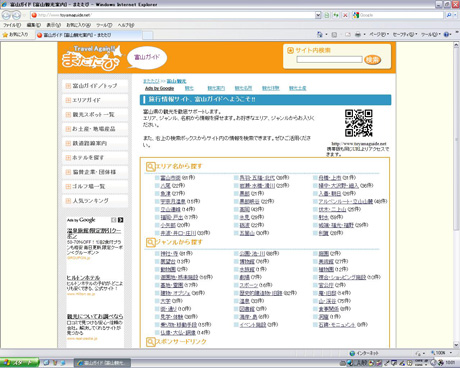Open the 編集(E) menu
Image resolution: width=460 pixels, height=368 pixels.
pos(34,25)
